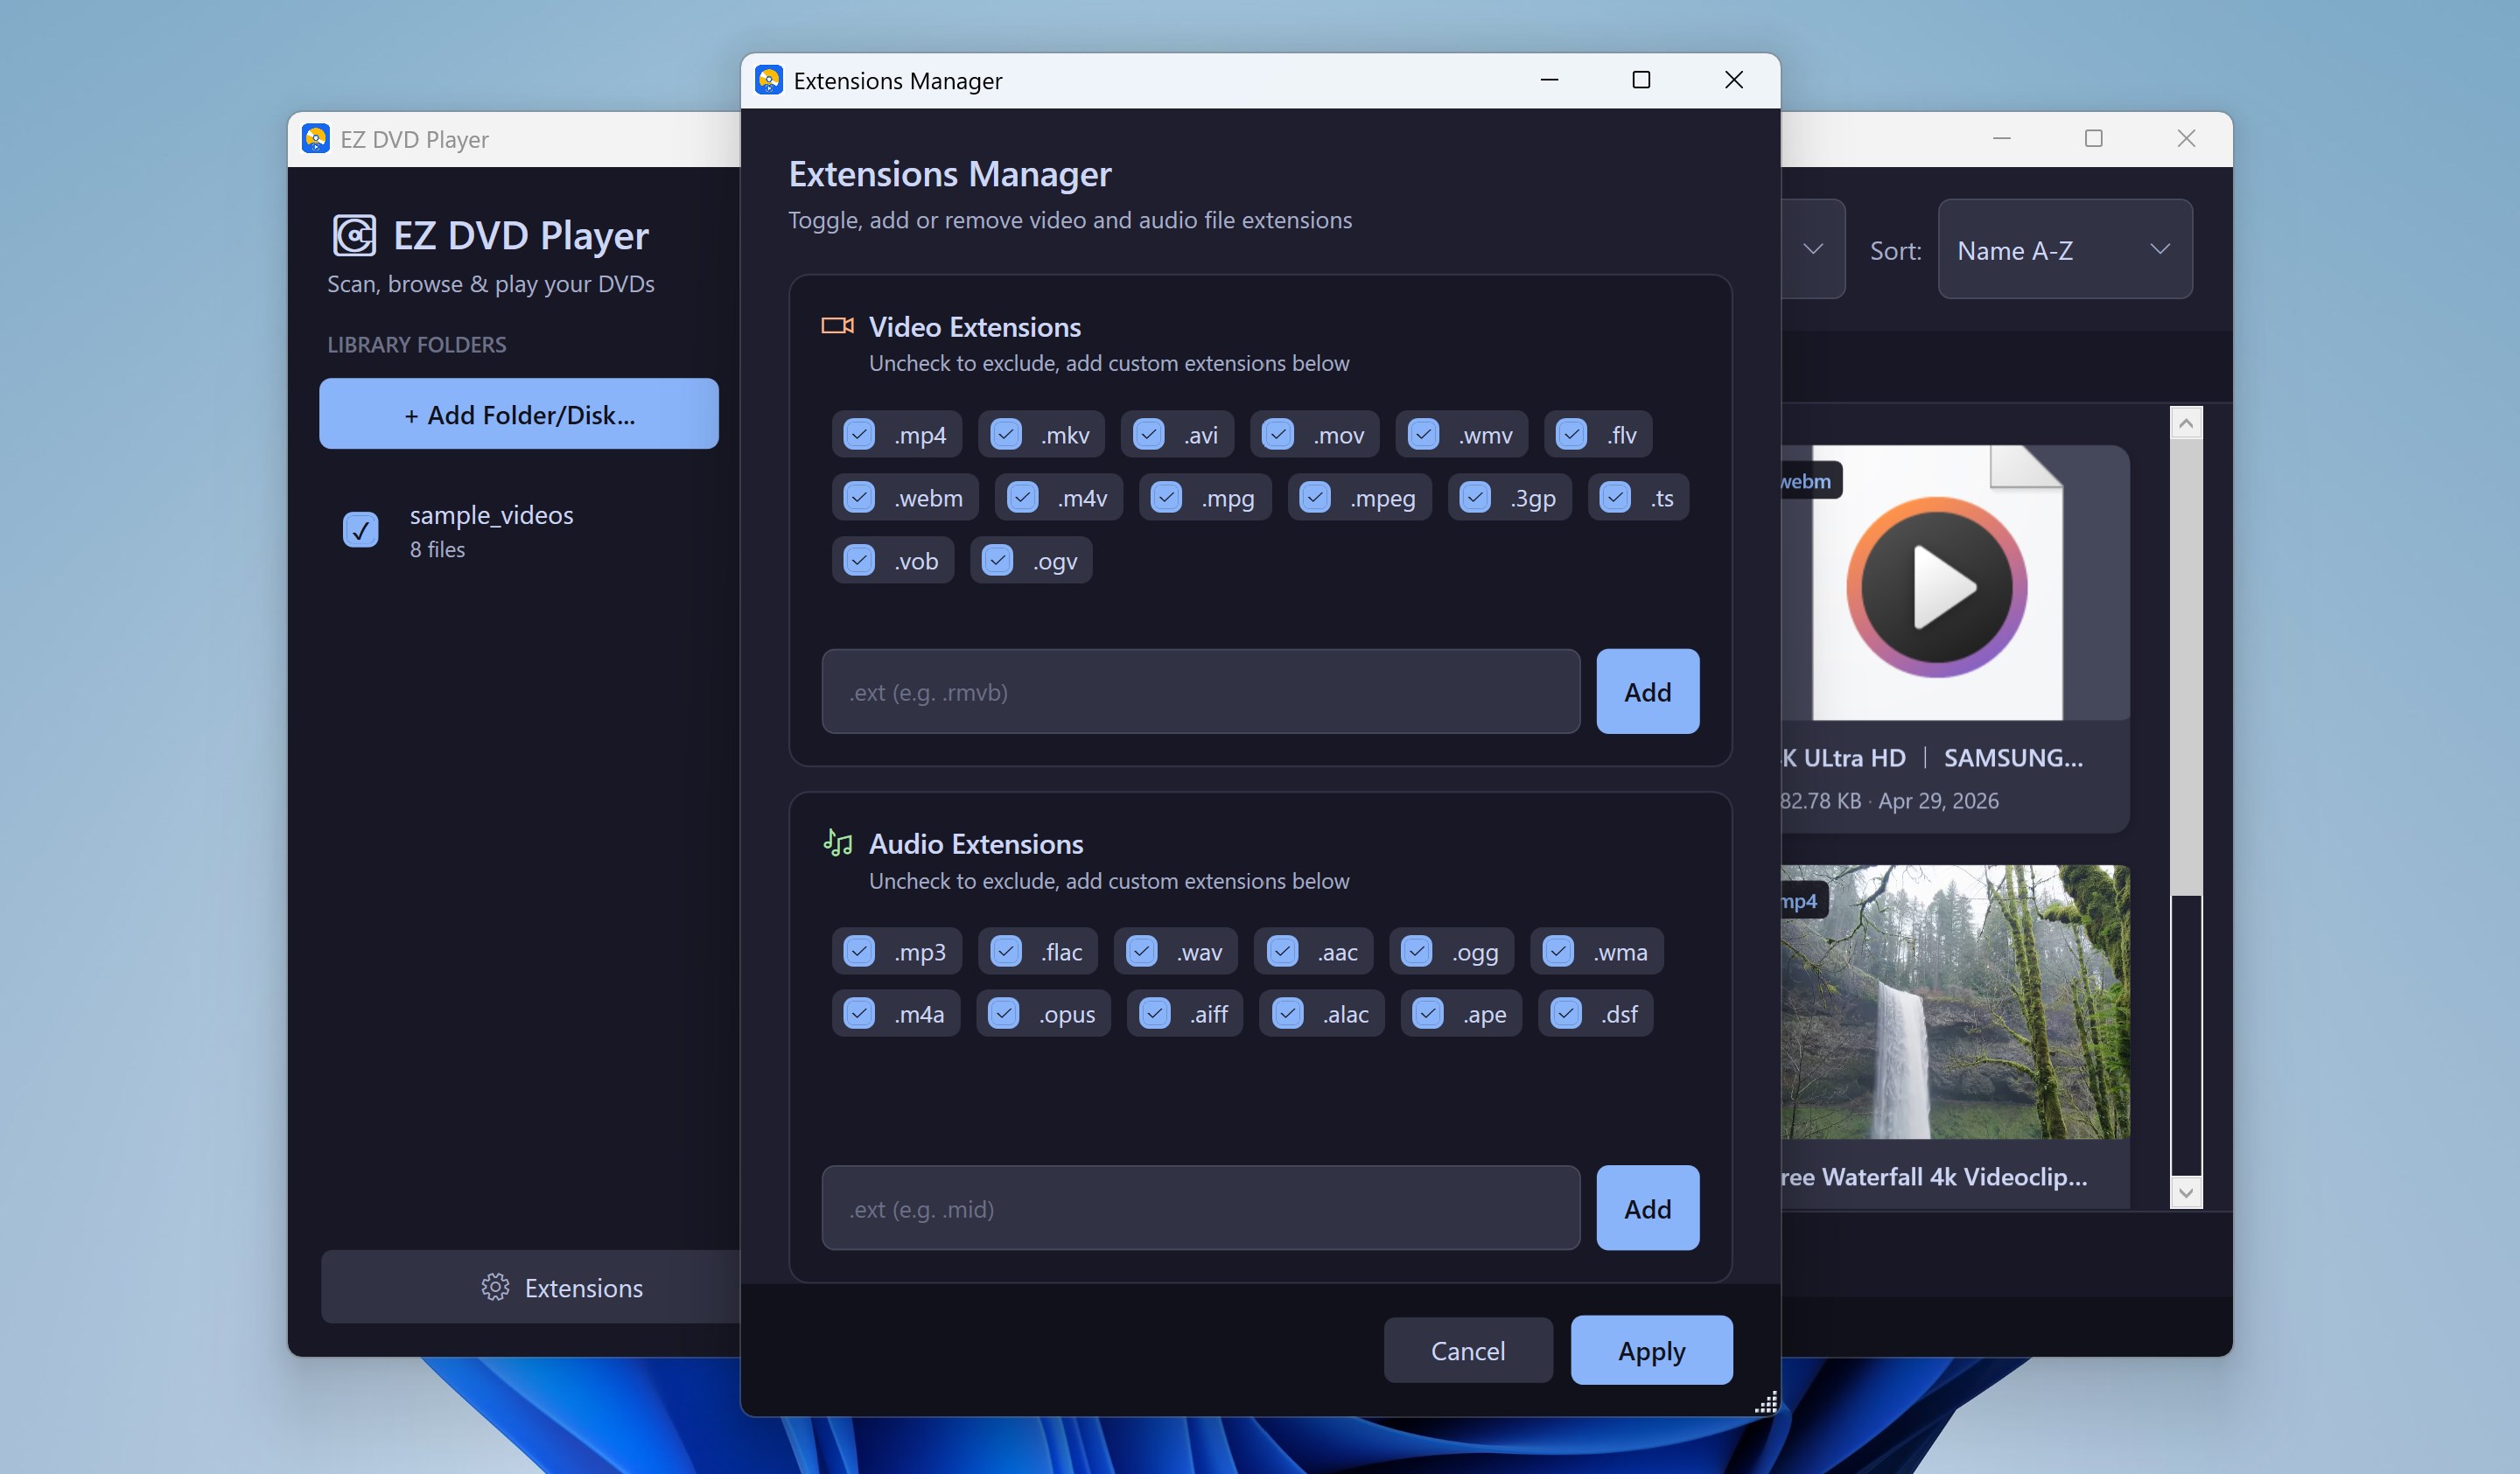Uncheck the .aac audio extension
Image resolution: width=2520 pixels, height=1474 pixels.
[1282, 951]
